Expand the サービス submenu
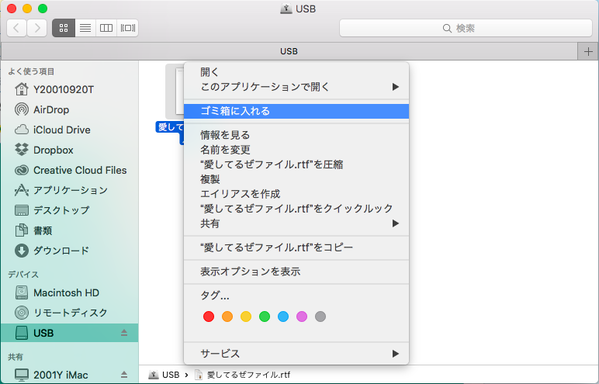The image size is (599, 384). tap(296, 354)
